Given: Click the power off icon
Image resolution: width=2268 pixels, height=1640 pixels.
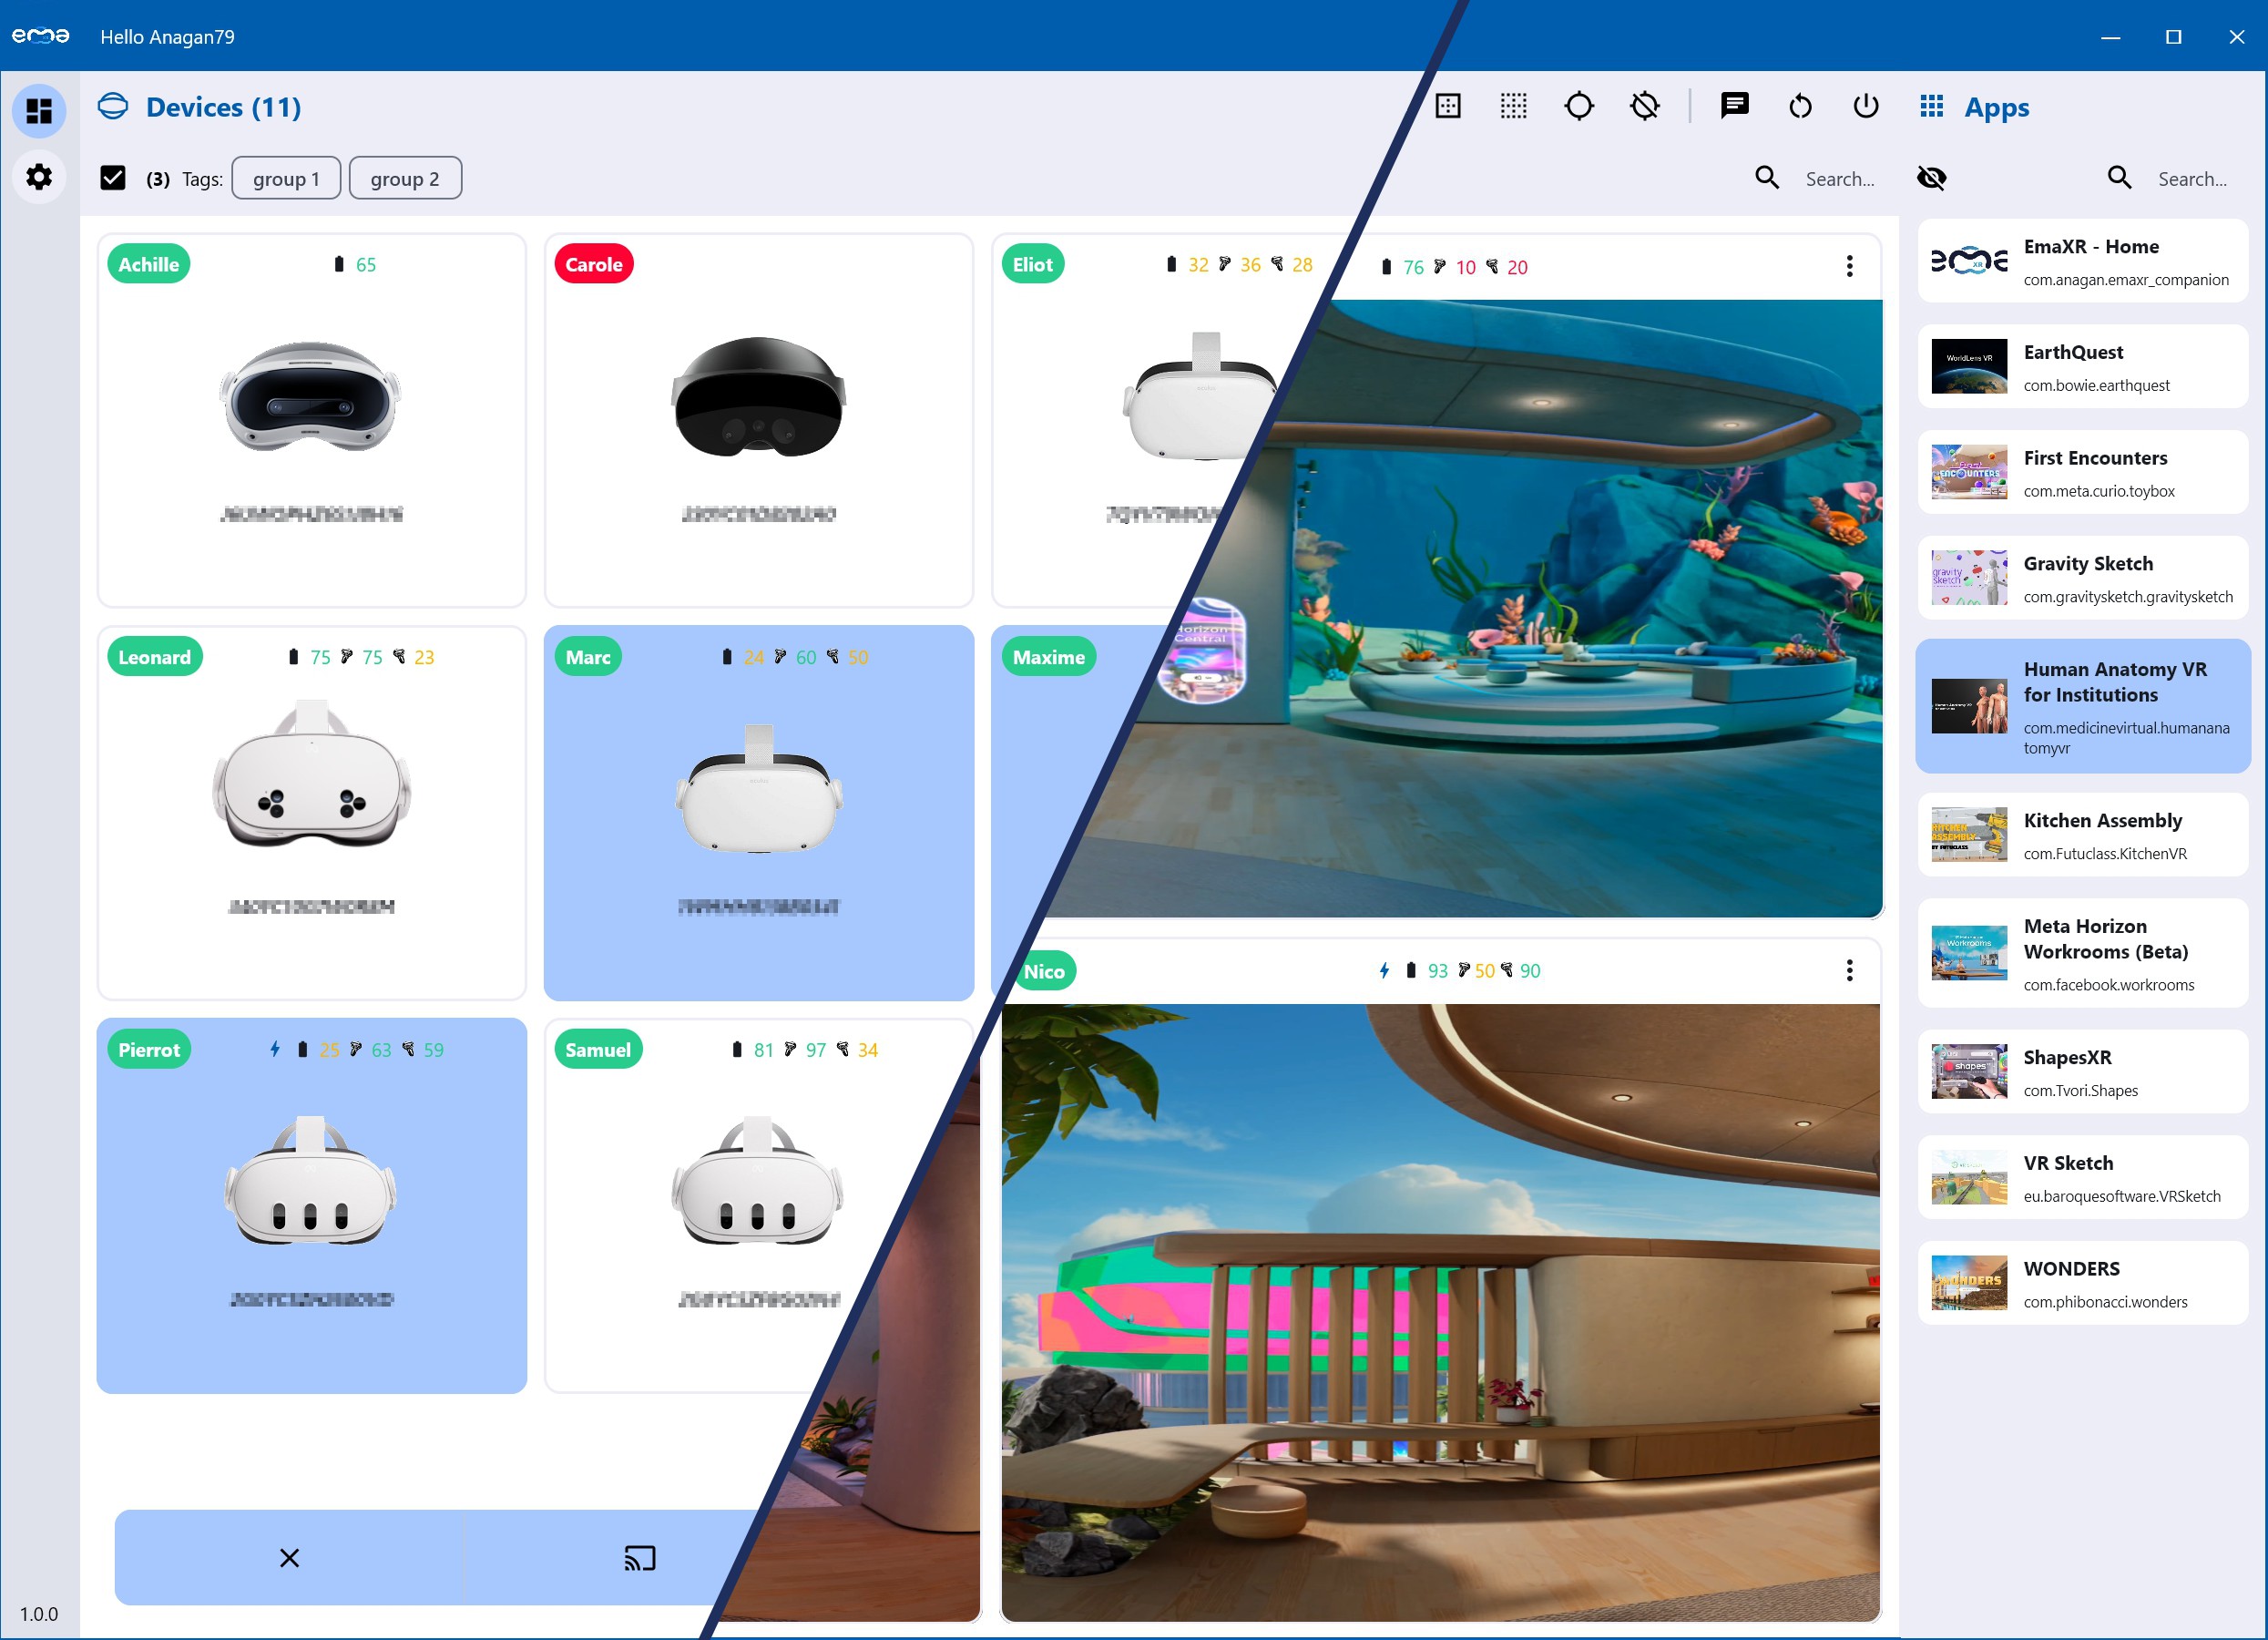Looking at the screenshot, I should pyautogui.click(x=1865, y=106).
